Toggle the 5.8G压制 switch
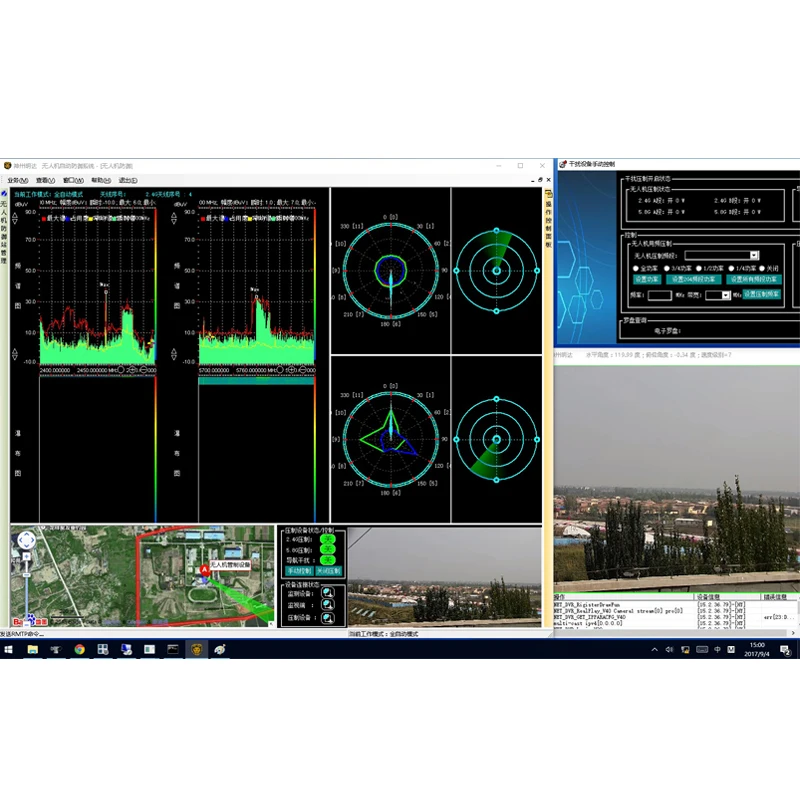The height and width of the screenshot is (800, 800). [x=328, y=548]
